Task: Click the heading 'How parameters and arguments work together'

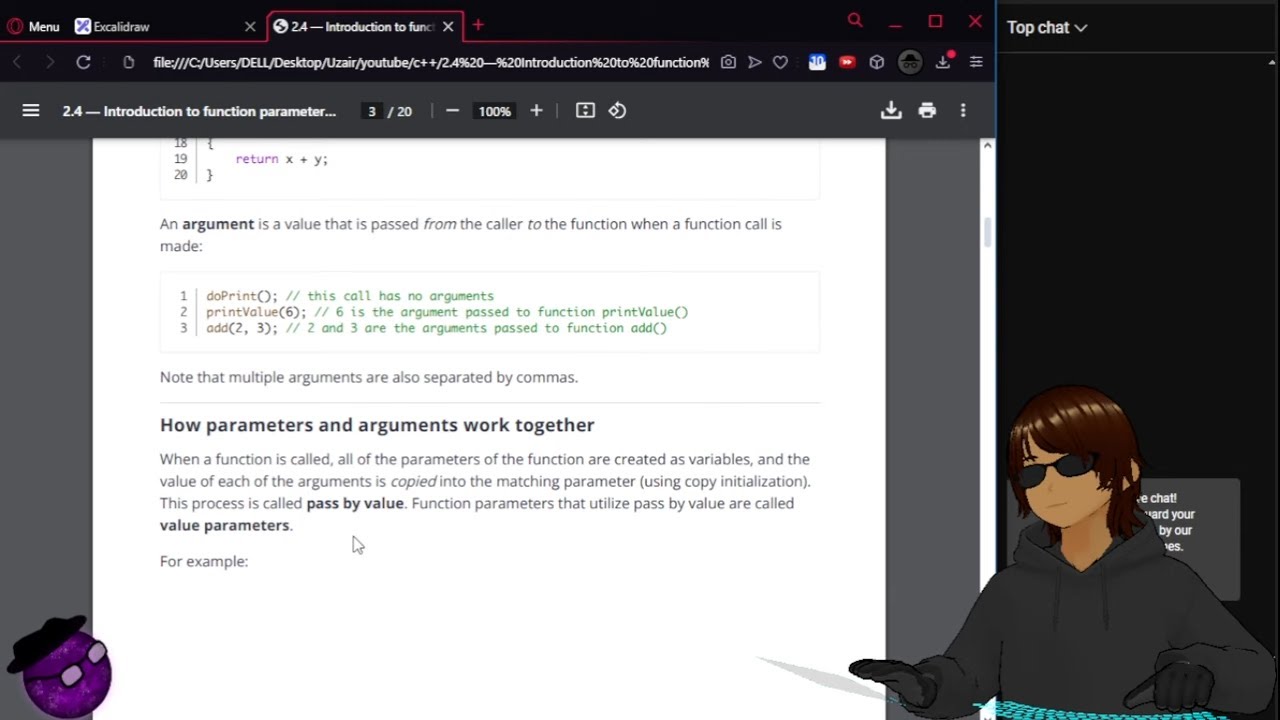Action: (x=377, y=425)
